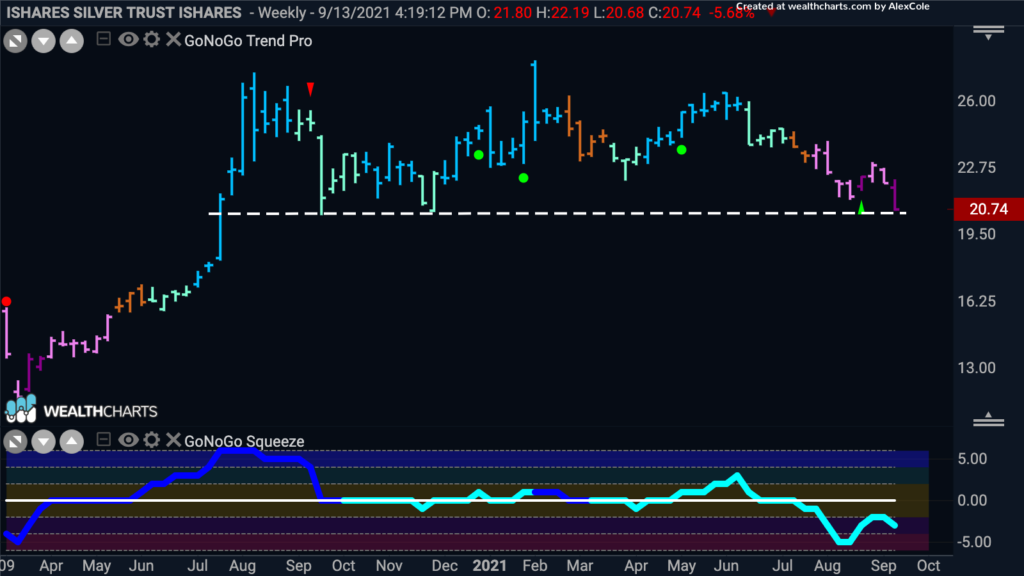Click the 22.75 price axis label
1024x576 pixels.
point(976,168)
